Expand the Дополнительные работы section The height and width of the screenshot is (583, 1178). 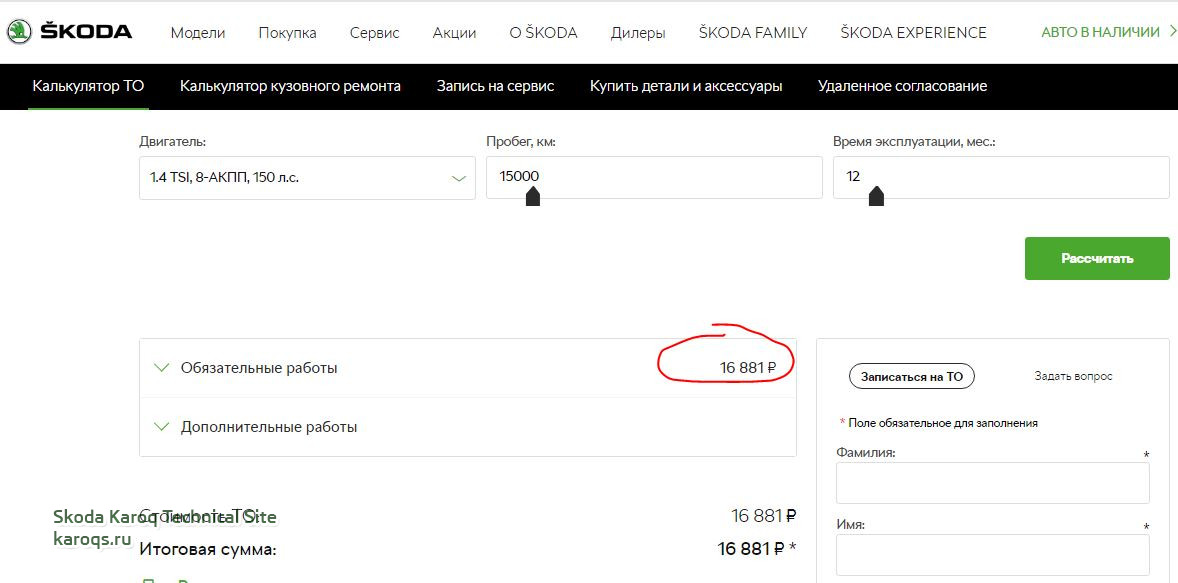(467, 427)
